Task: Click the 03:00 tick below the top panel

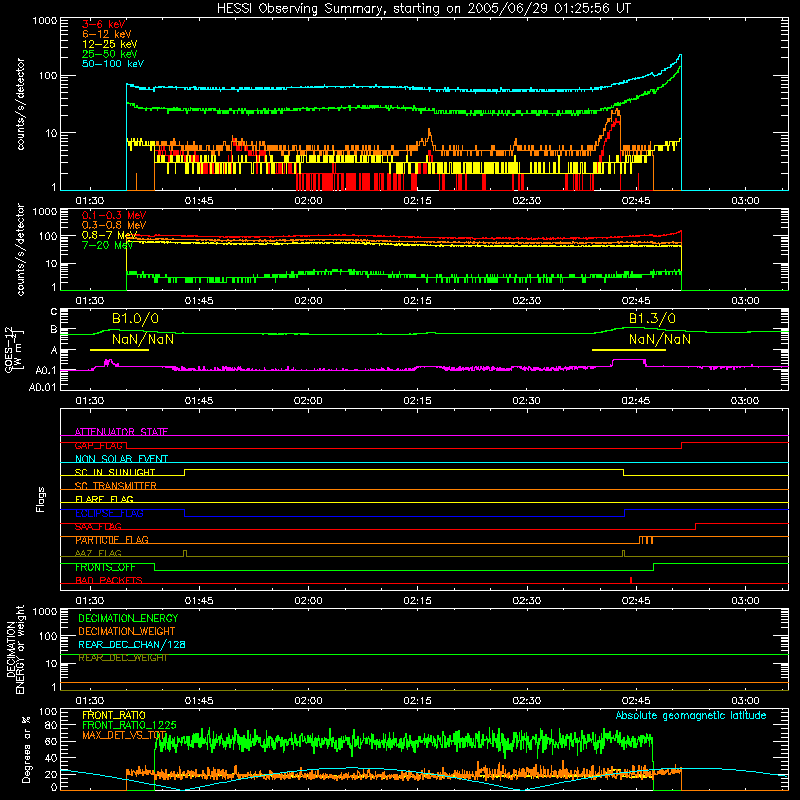Action: pos(745,201)
